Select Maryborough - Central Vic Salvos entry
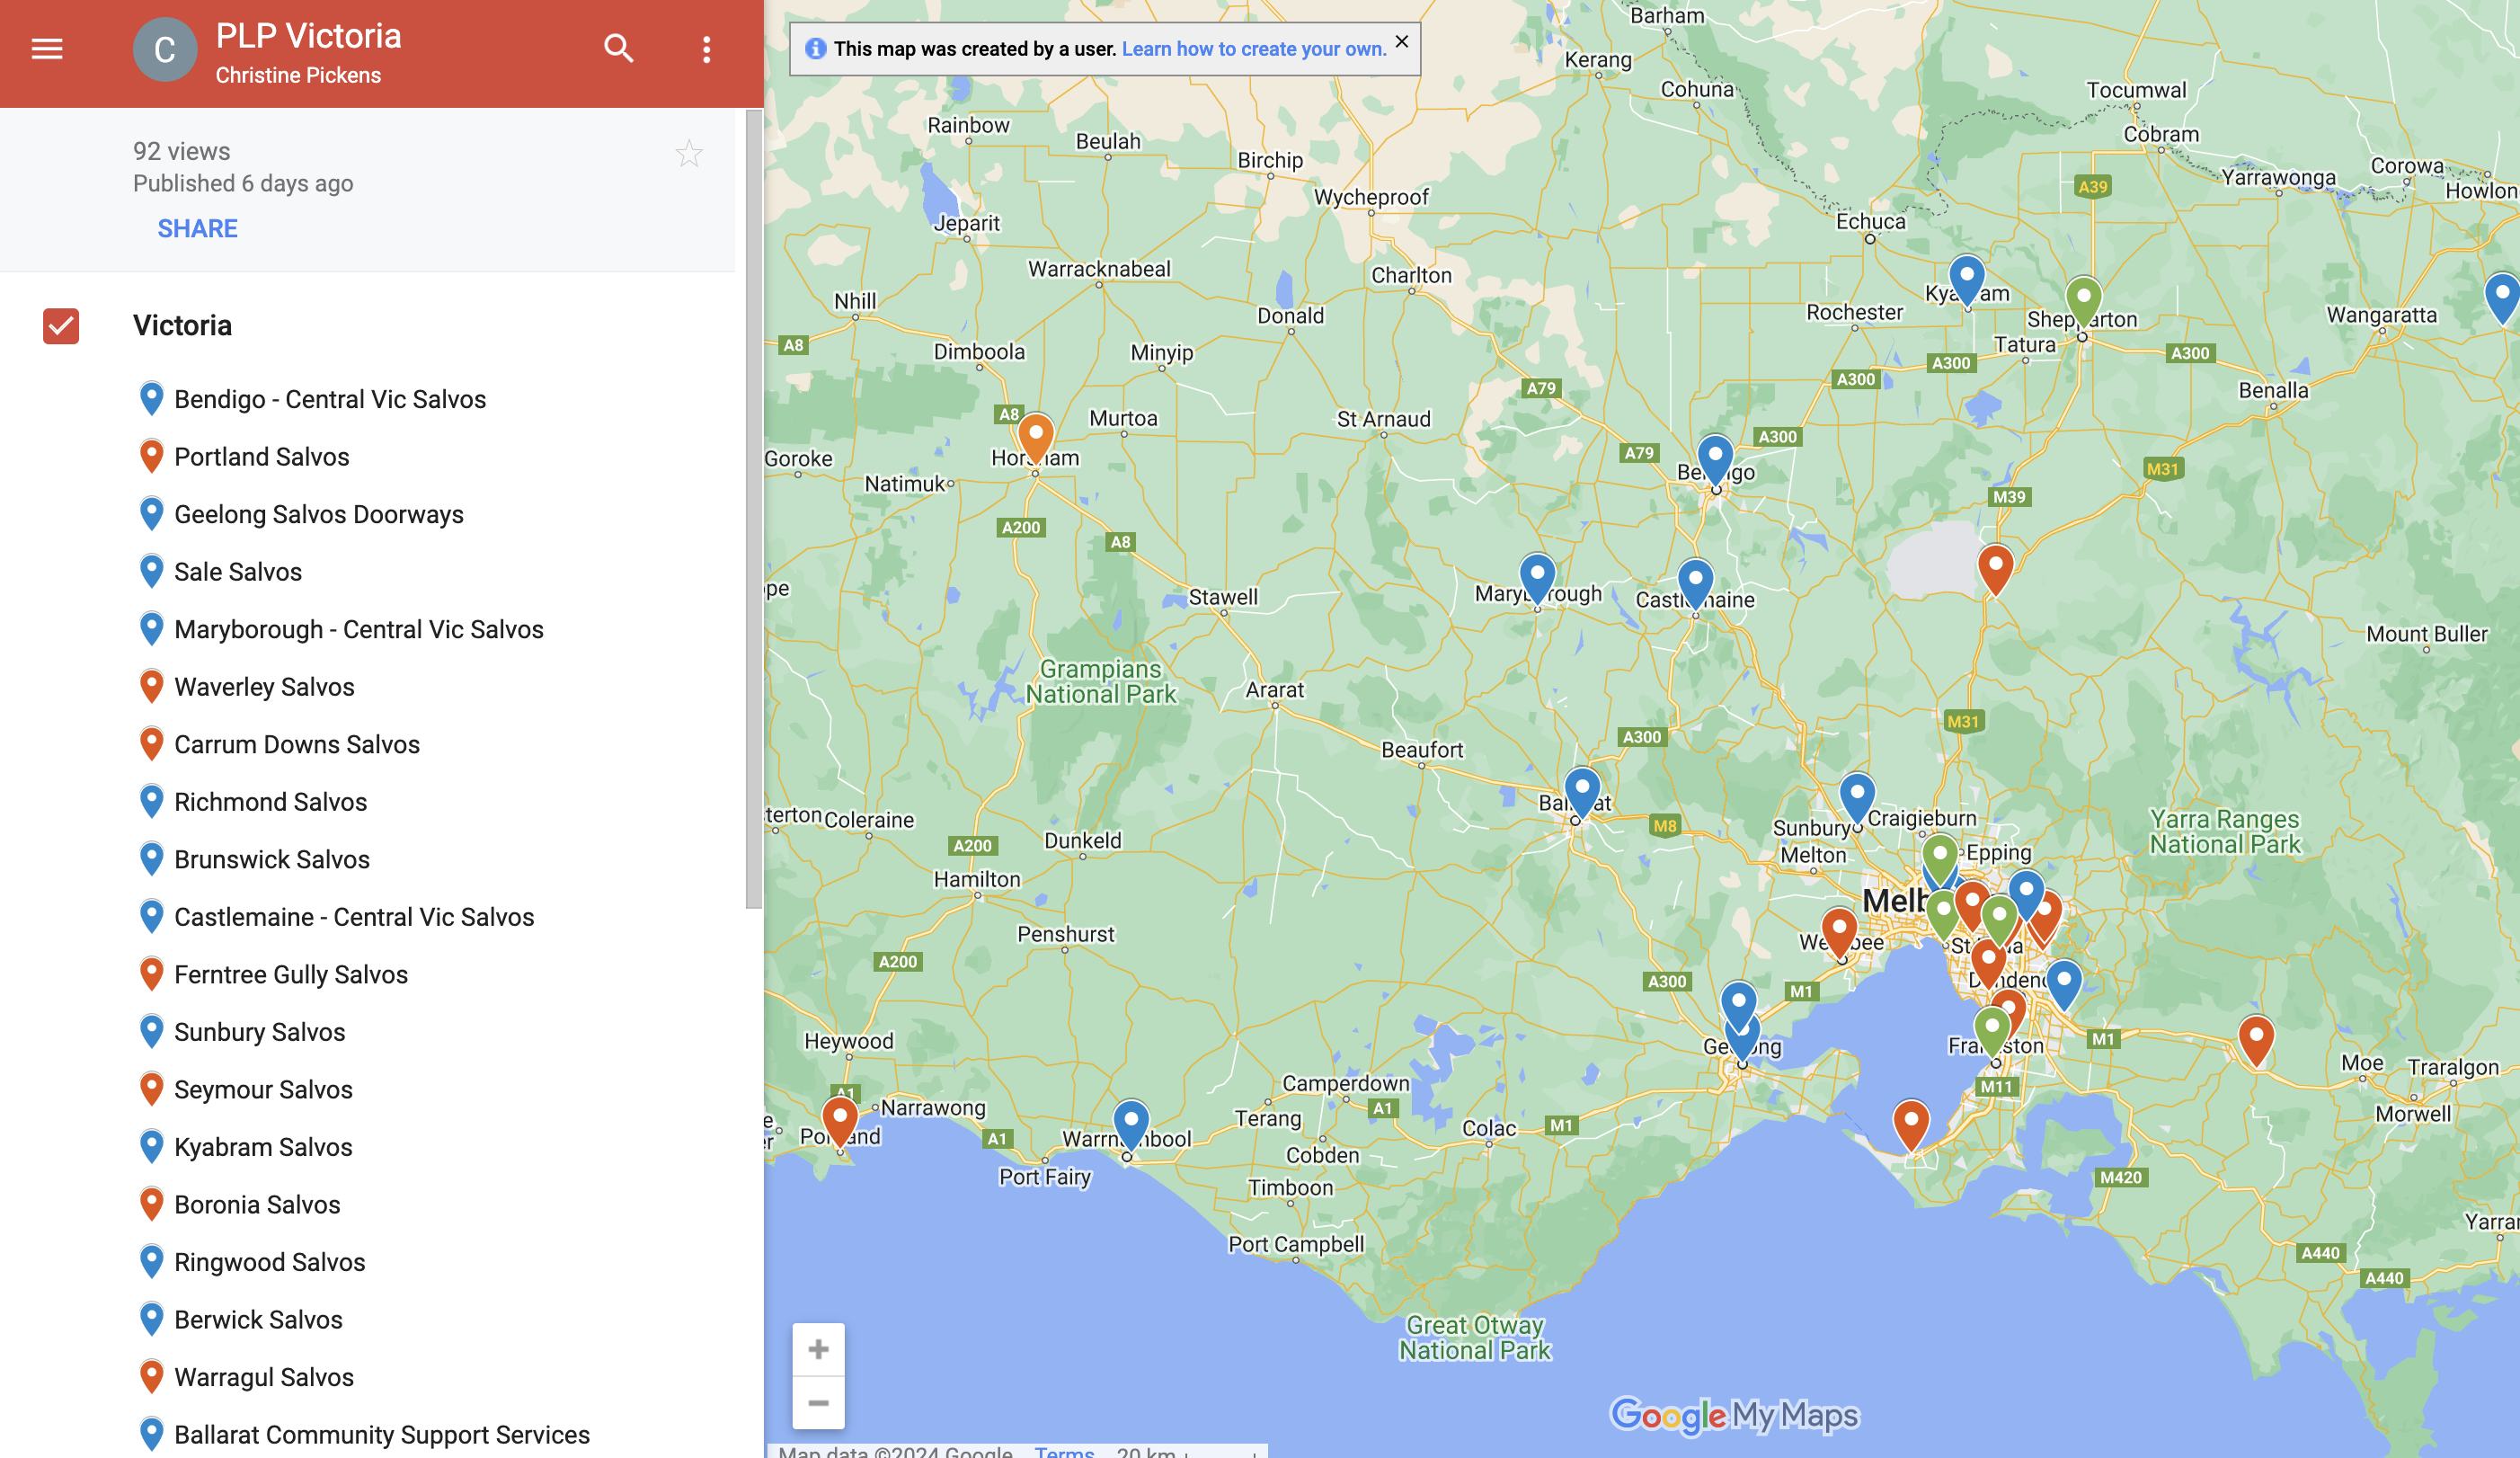Viewport: 2520px width, 1458px height. 359,629
